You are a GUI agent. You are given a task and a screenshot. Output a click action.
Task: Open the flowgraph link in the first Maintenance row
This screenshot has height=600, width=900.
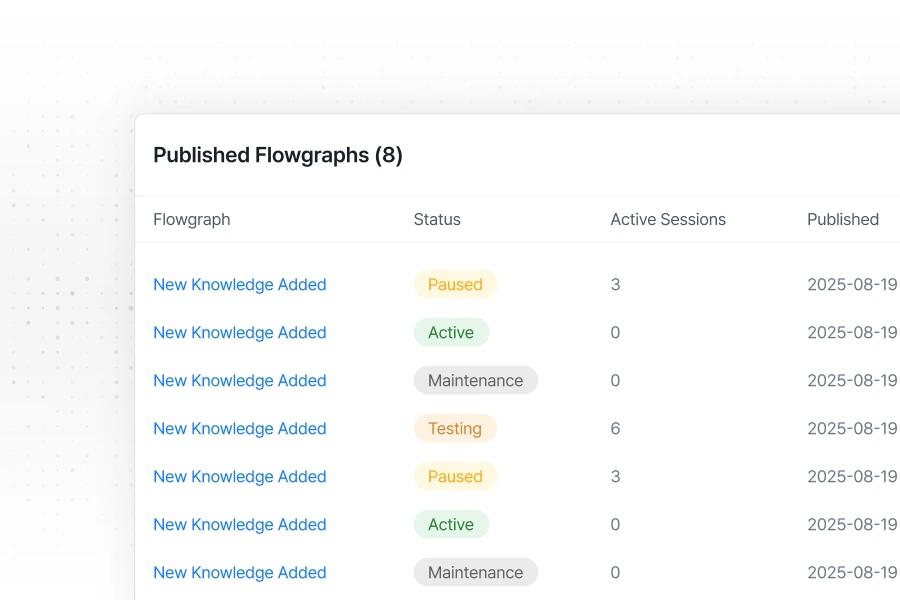(x=239, y=380)
